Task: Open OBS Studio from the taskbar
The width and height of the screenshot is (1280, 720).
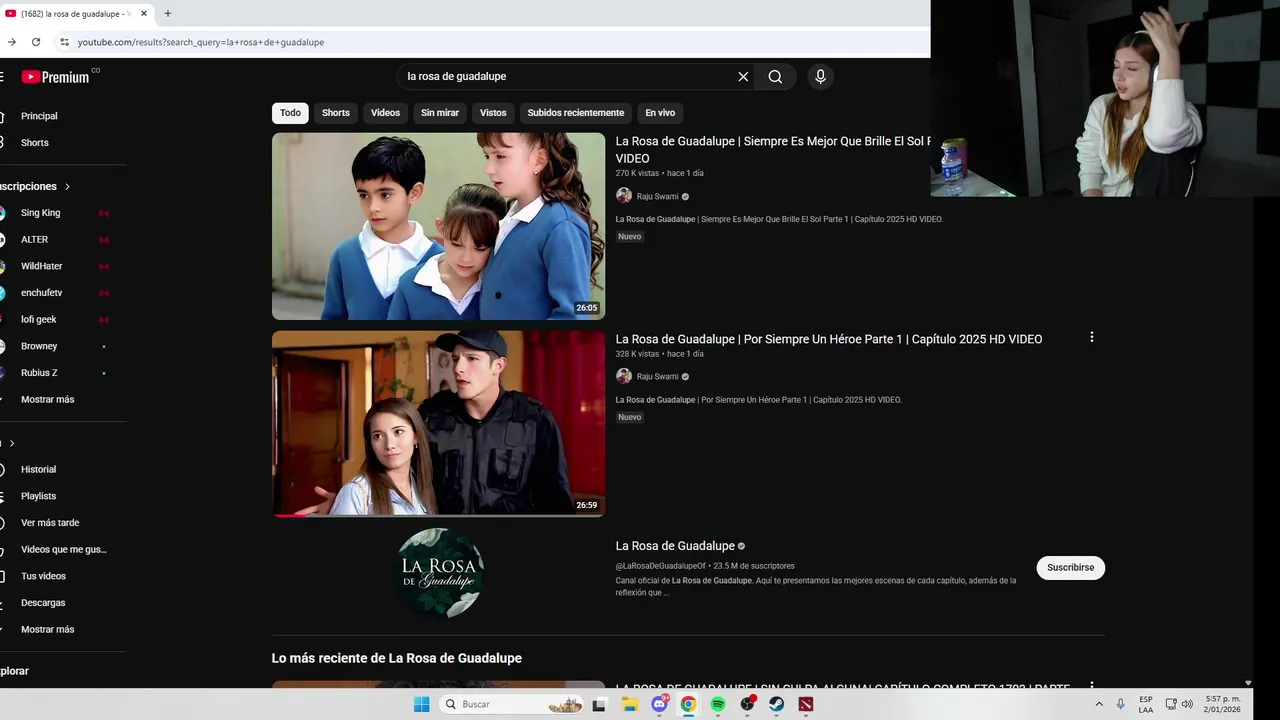Action: pyautogui.click(x=747, y=704)
